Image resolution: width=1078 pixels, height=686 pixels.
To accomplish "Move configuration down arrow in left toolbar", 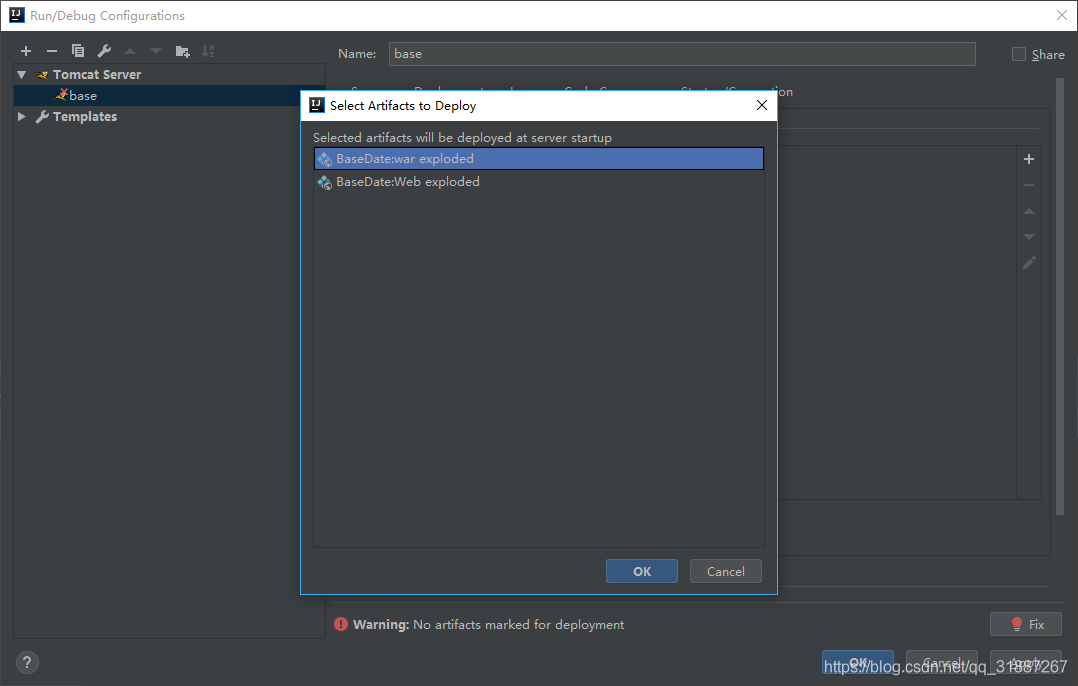I will [156, 51].
